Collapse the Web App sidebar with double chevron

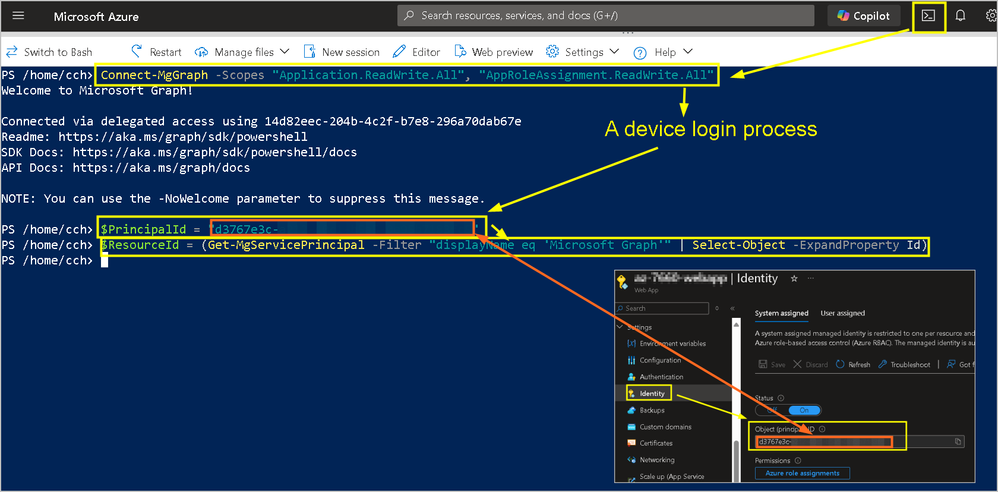(x=733, y=309)
